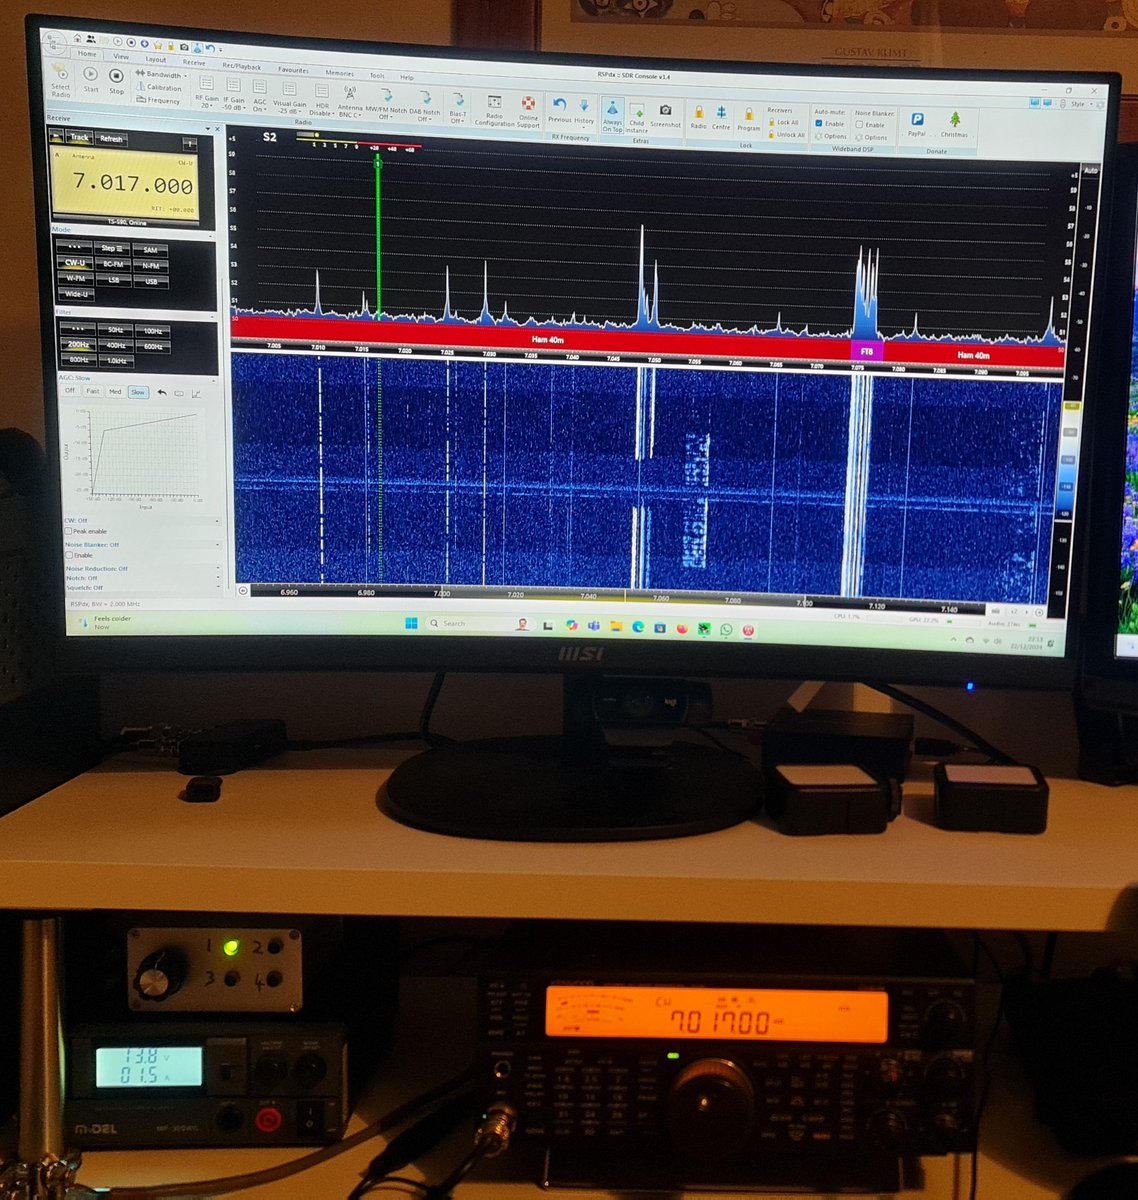Switch to the Memories tab
Image resolution: width=1138 pixels, height=1200 pixels.
click(340, 72)
